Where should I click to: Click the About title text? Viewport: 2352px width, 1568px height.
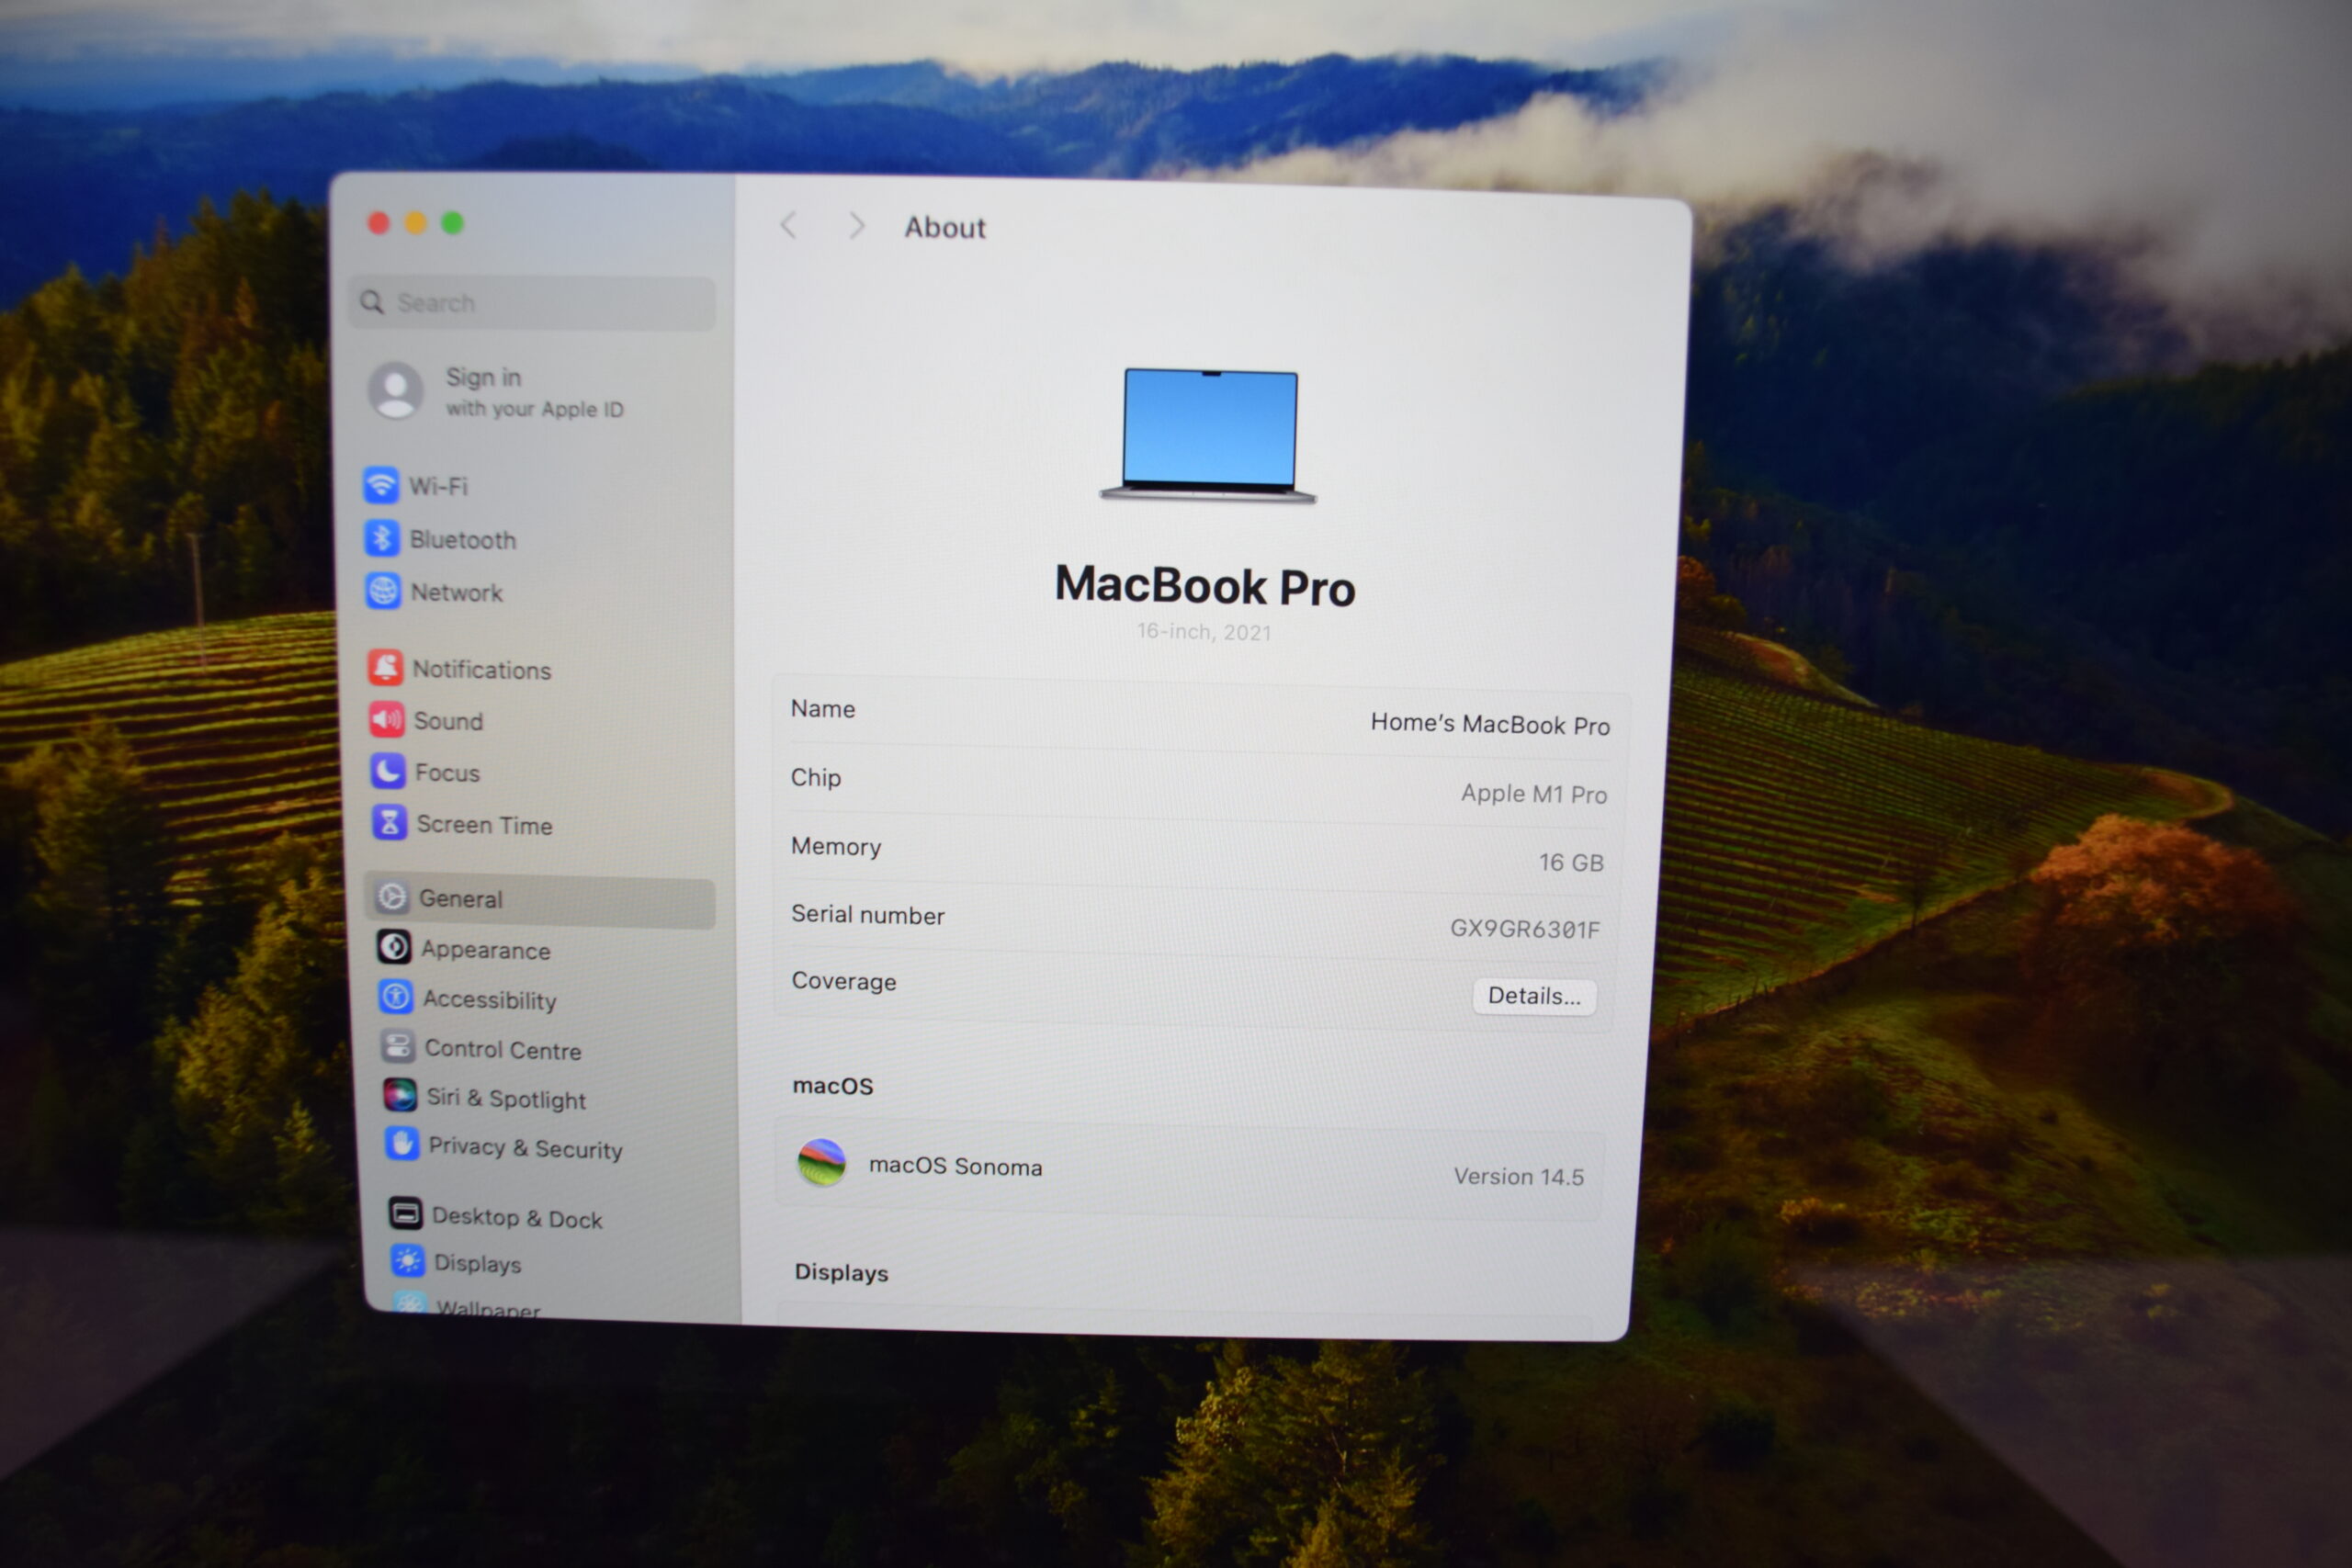click(945, 228)
